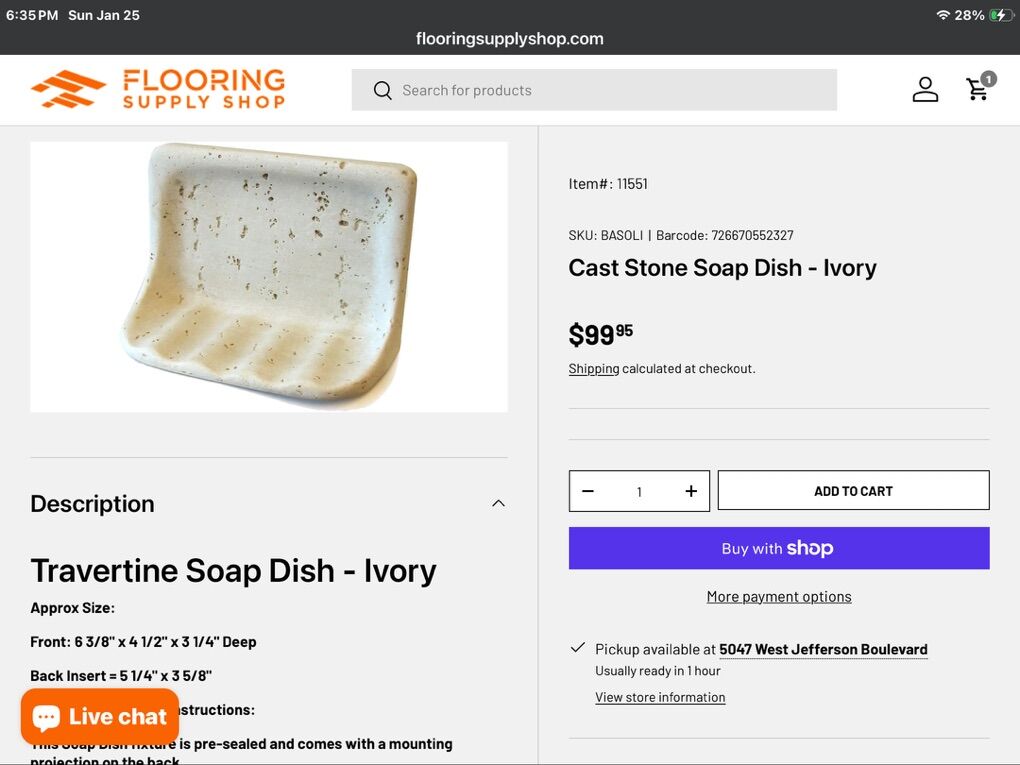
Task: Open More payment options link
Action: pos(779,597)
